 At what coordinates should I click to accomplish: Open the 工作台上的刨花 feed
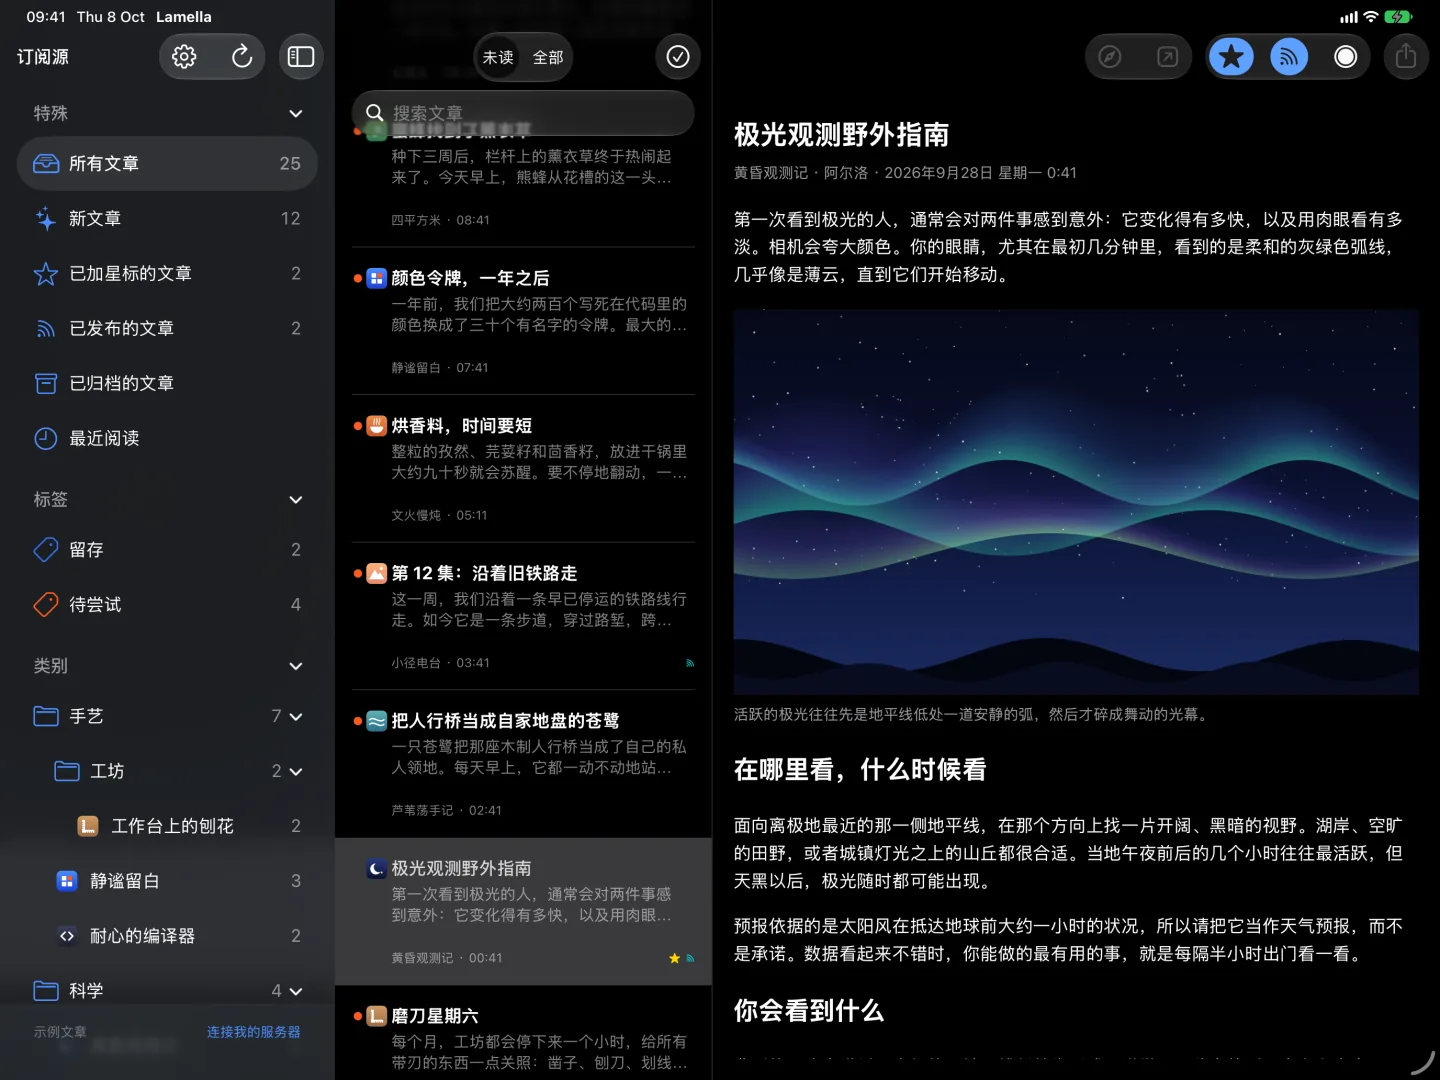(x=167, y=826)
